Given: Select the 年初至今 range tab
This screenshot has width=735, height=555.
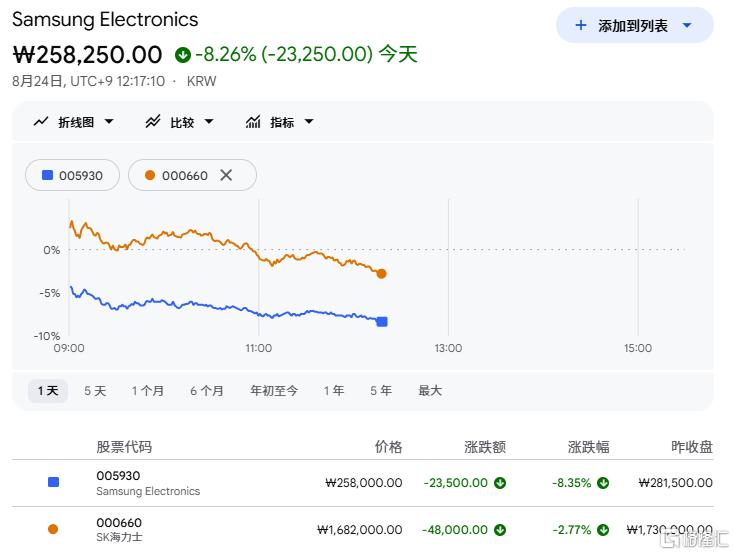Looking at the screenshot, I should click(x=274, y=390).
